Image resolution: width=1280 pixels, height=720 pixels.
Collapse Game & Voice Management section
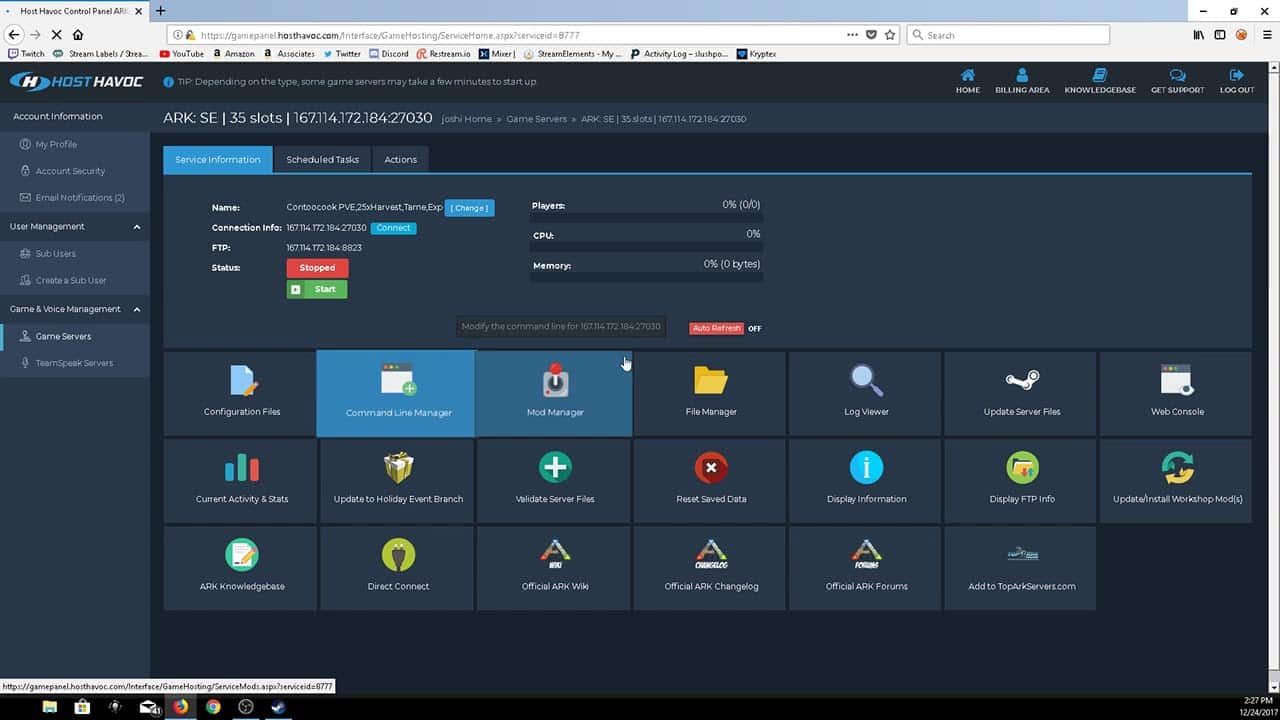[137, 309]
